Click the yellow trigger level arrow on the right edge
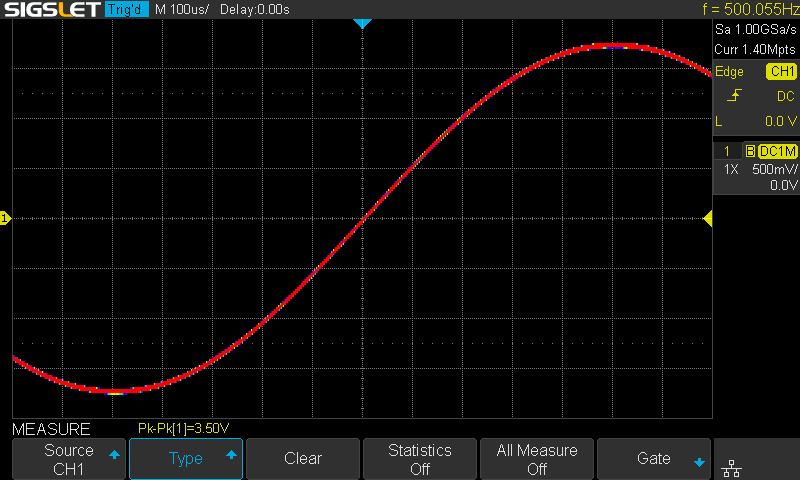The height and width of the screenshot is (480, 800). coord(708,219)
